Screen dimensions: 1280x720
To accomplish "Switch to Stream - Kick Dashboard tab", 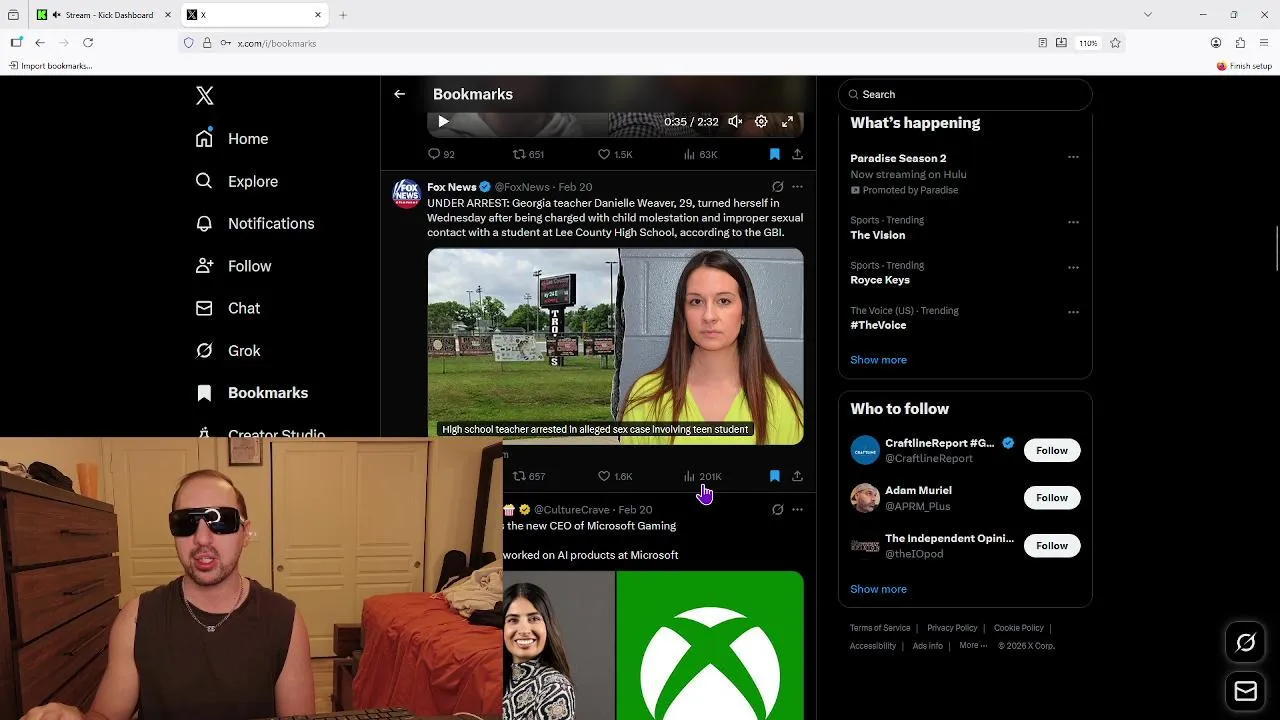I will [x=102, y=15].
